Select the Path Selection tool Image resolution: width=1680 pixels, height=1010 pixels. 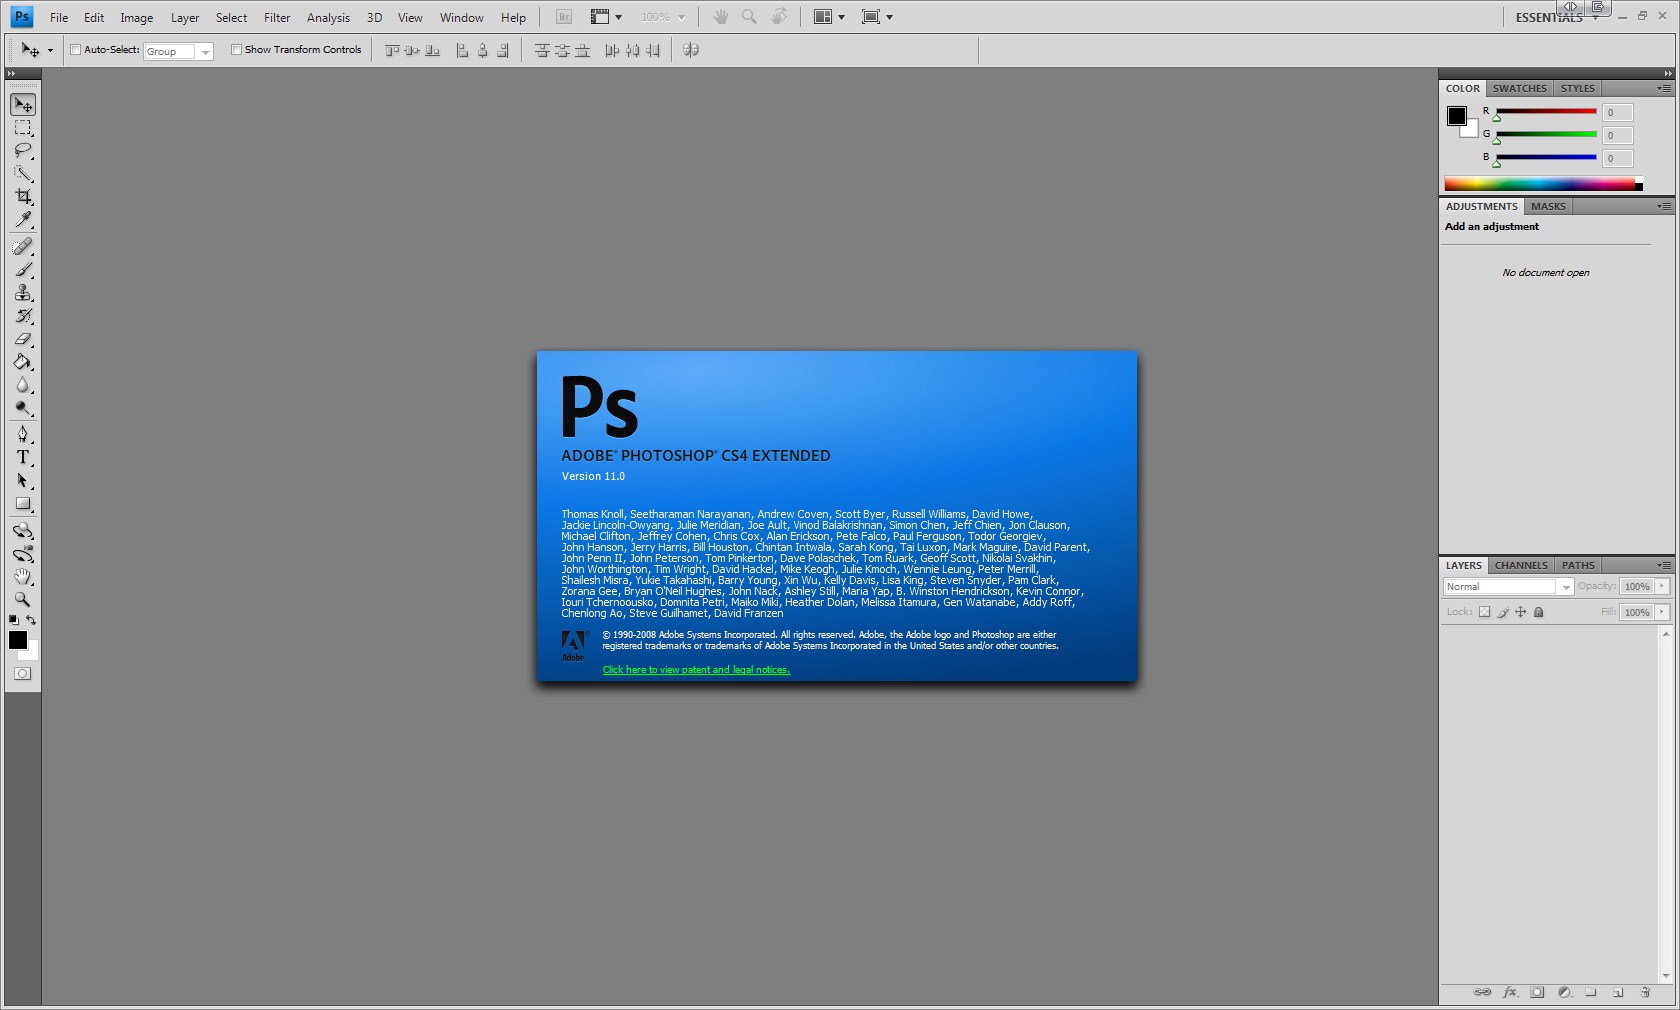coord(23,480)
